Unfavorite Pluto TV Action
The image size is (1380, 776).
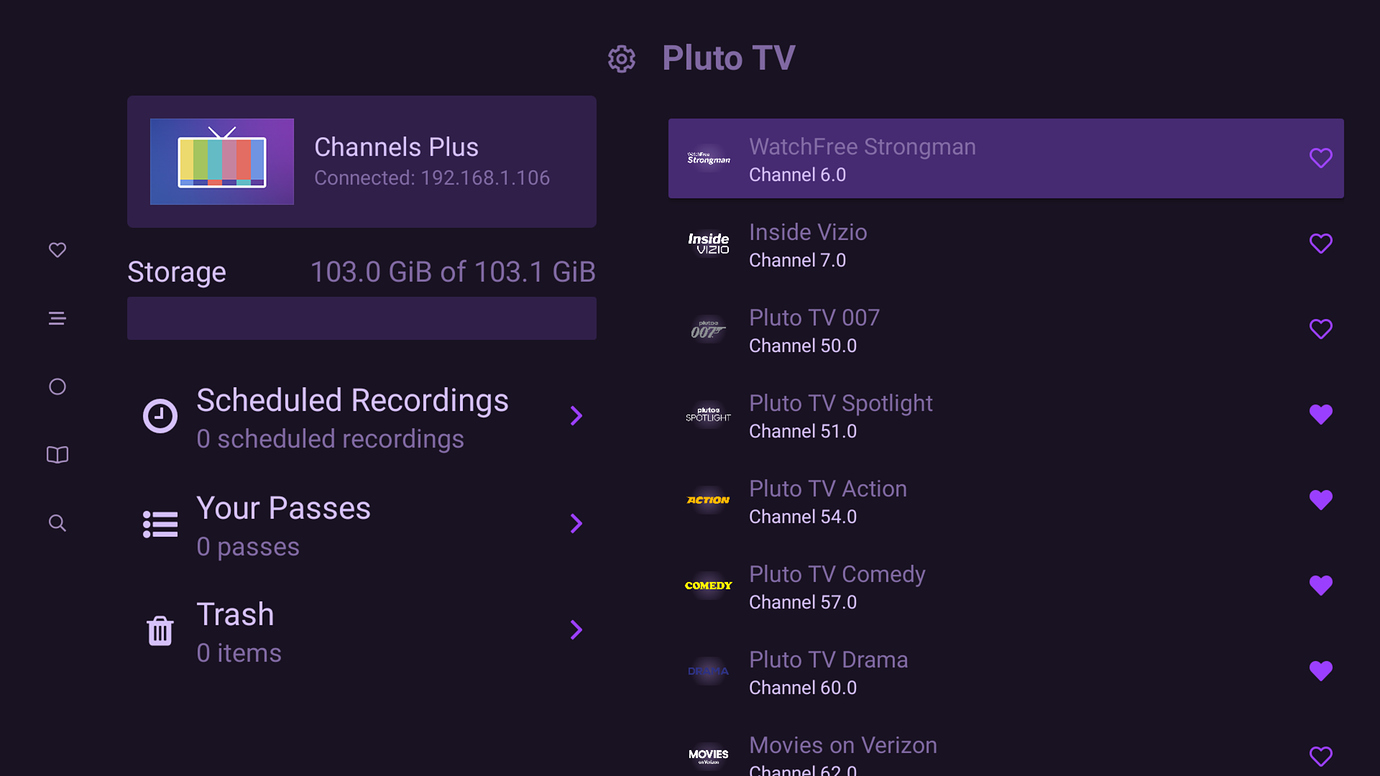pyautogui.click(x=1321, y=500)
